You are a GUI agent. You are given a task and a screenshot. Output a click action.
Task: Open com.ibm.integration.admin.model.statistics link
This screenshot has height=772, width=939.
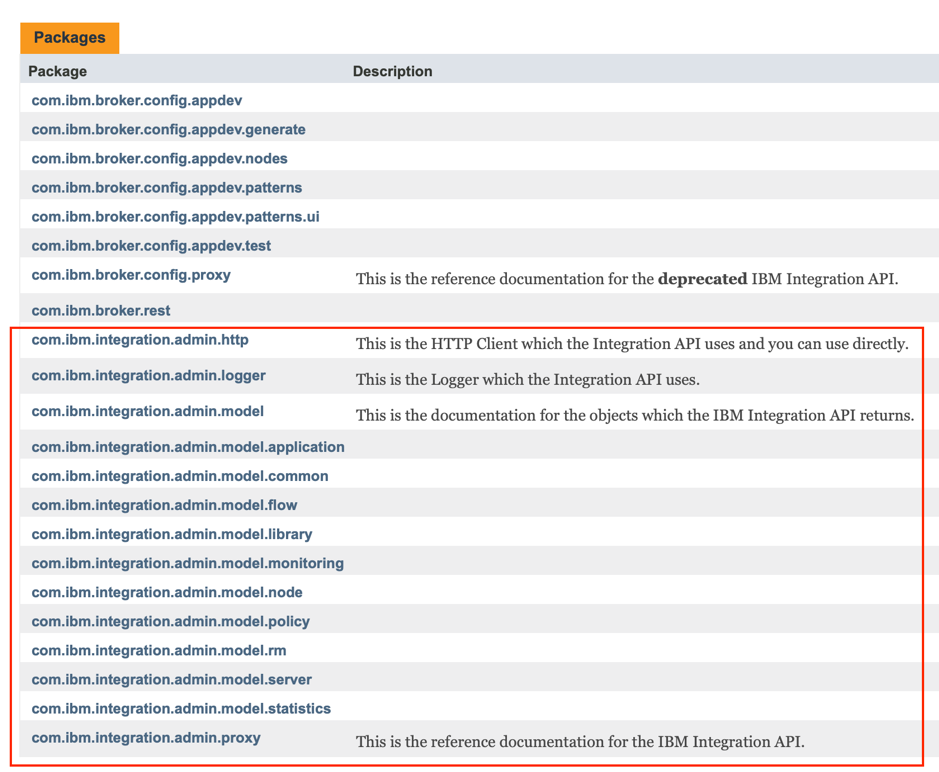(181, 709)
